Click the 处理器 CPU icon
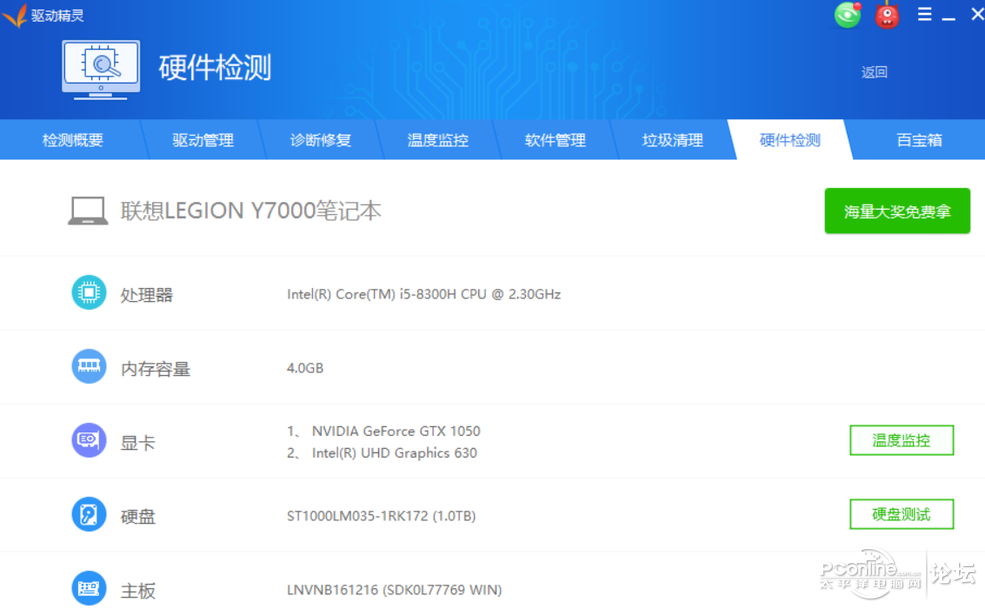The height and width of the screenshot is (609, 985). pyautogui.click(x=89, y=292)
